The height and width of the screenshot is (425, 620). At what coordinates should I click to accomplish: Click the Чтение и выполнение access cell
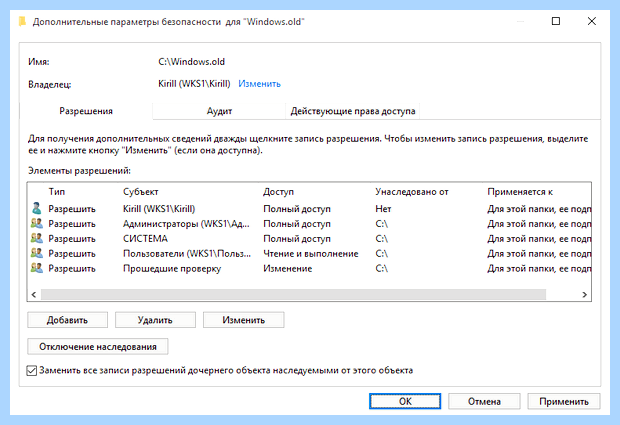(x=311, y=253)
